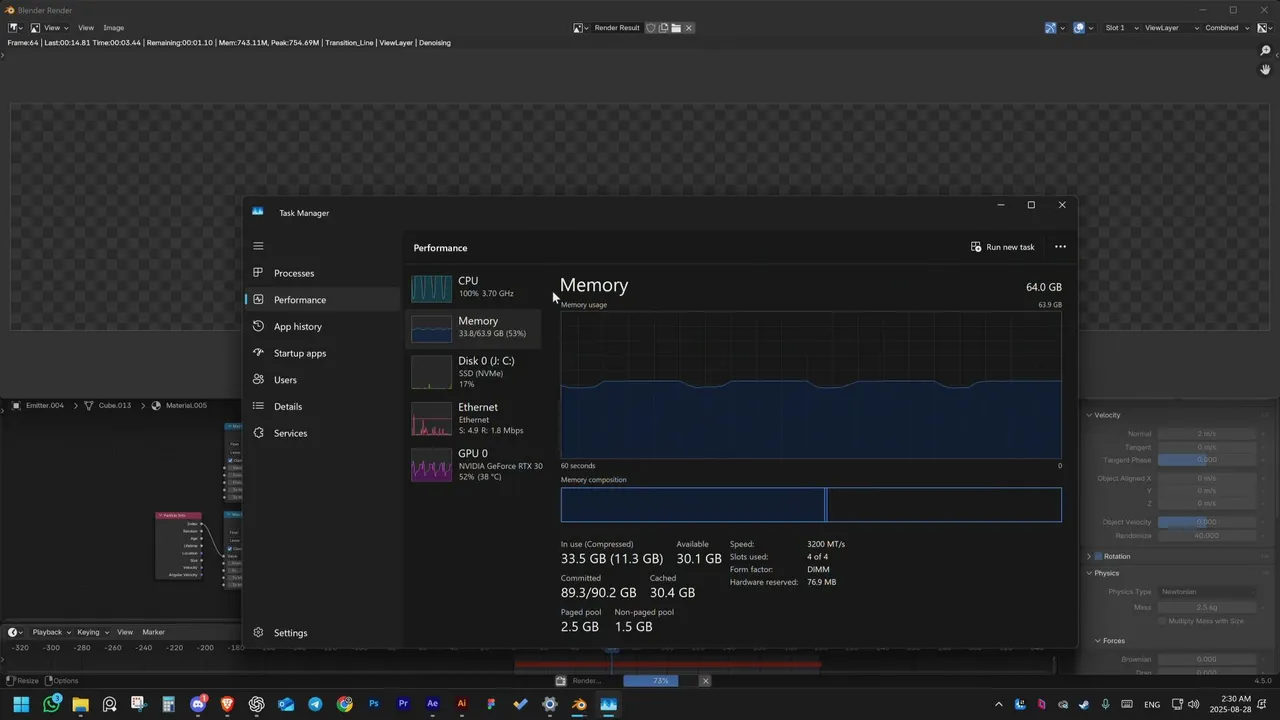Select GPU 0 NVIDIA GeForce entry
The height and width of the screenshot is (720, 1280).
coord(474,465)
